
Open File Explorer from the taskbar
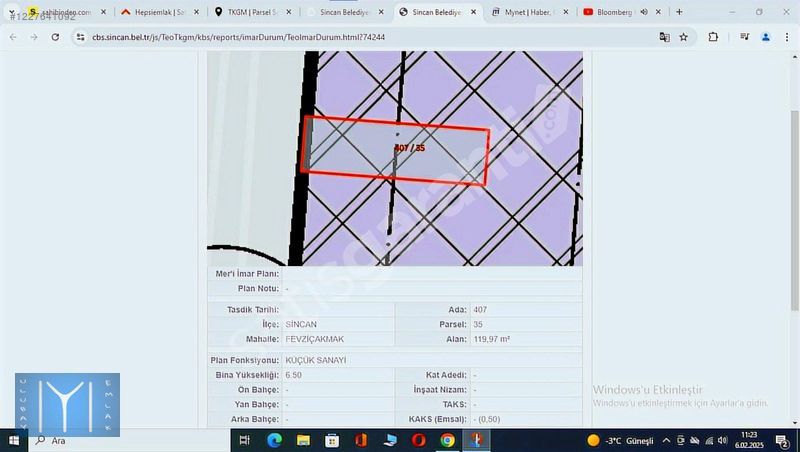[303, 440]
